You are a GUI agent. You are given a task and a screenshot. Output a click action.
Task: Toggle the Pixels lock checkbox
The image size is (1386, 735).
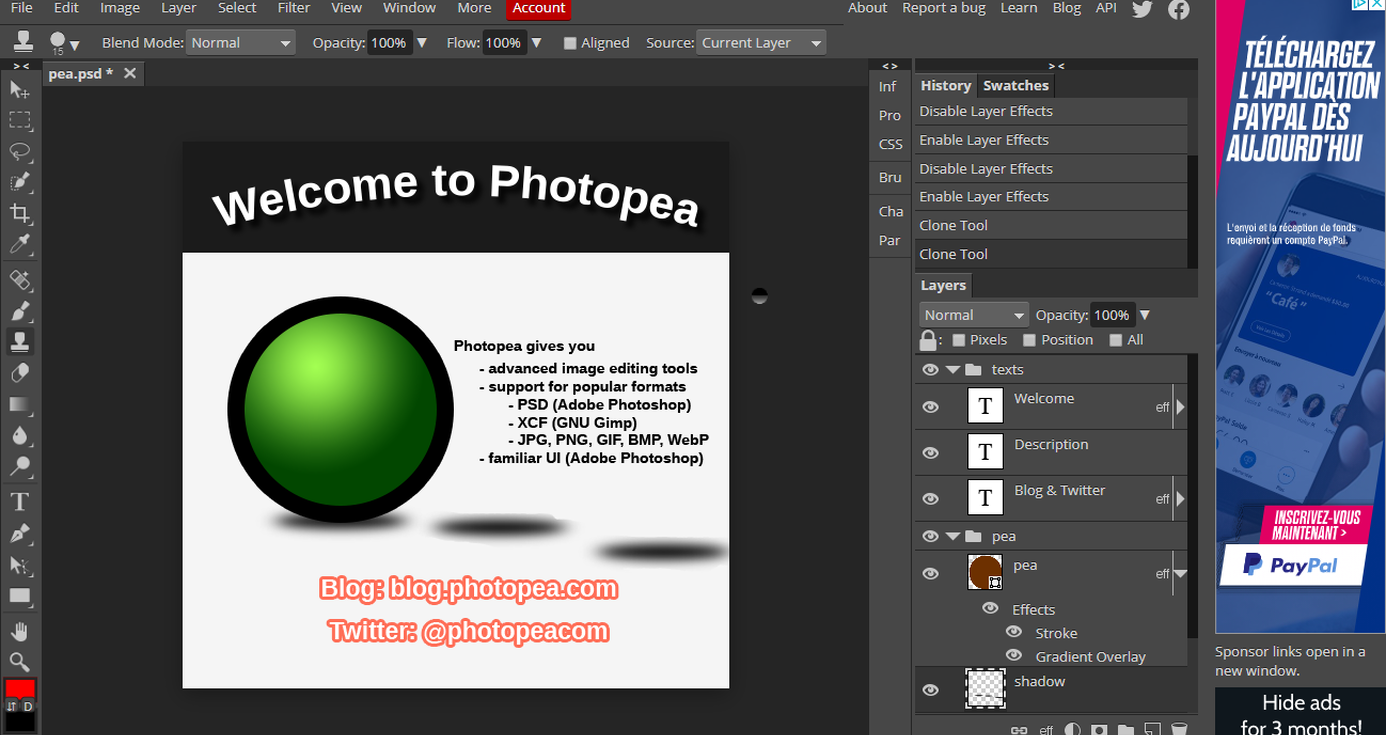pyautogui.click(x=959, y=340)
